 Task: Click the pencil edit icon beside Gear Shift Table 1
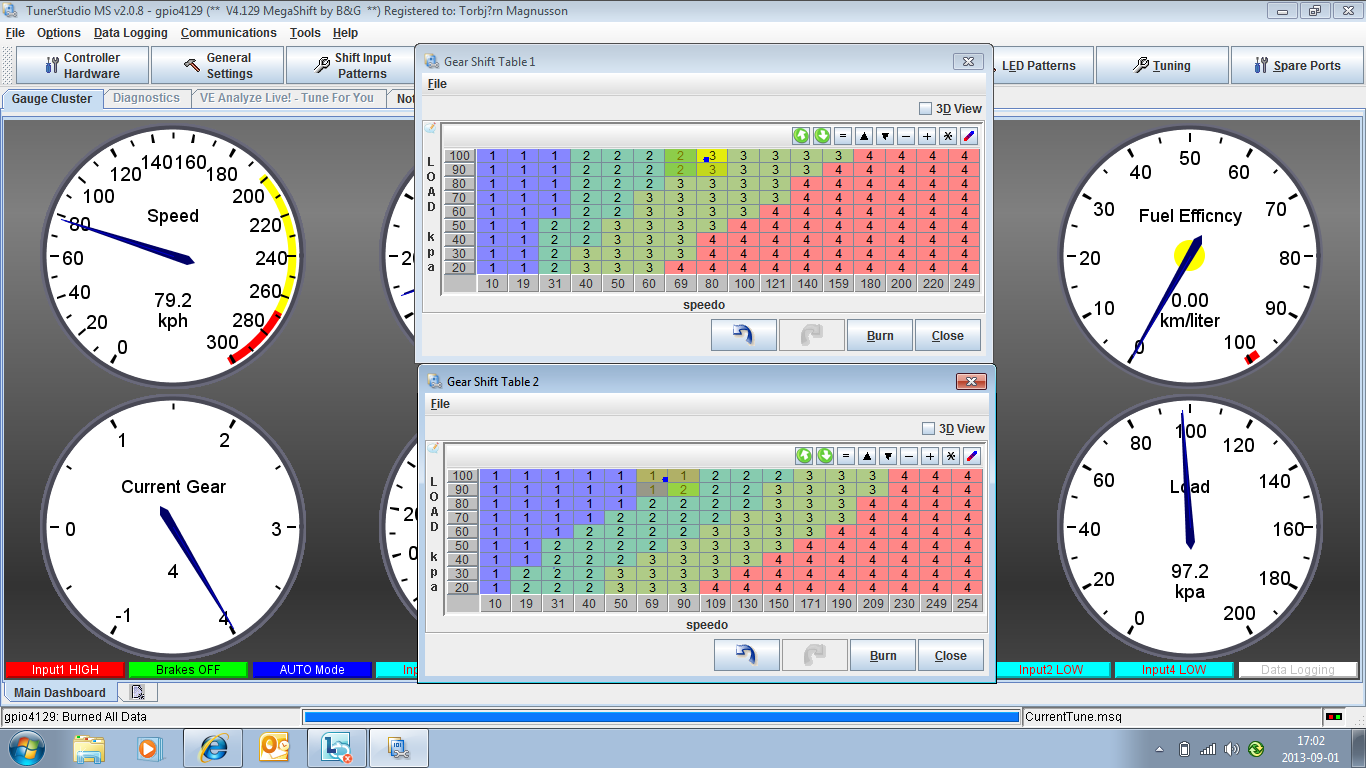431,128
